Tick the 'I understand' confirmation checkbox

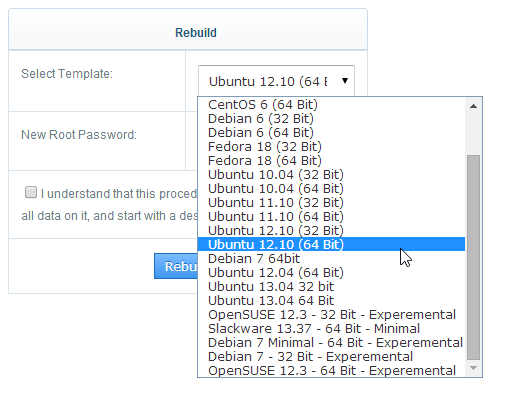coord(31,192)
